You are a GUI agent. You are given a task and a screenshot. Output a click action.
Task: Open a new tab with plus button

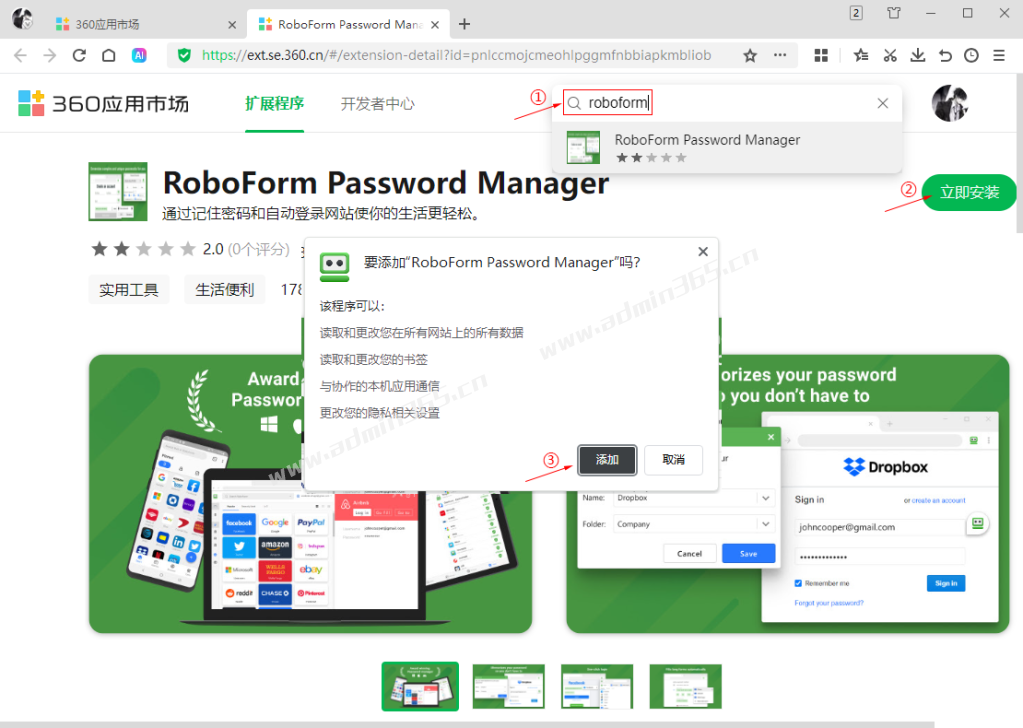(465, 24)
